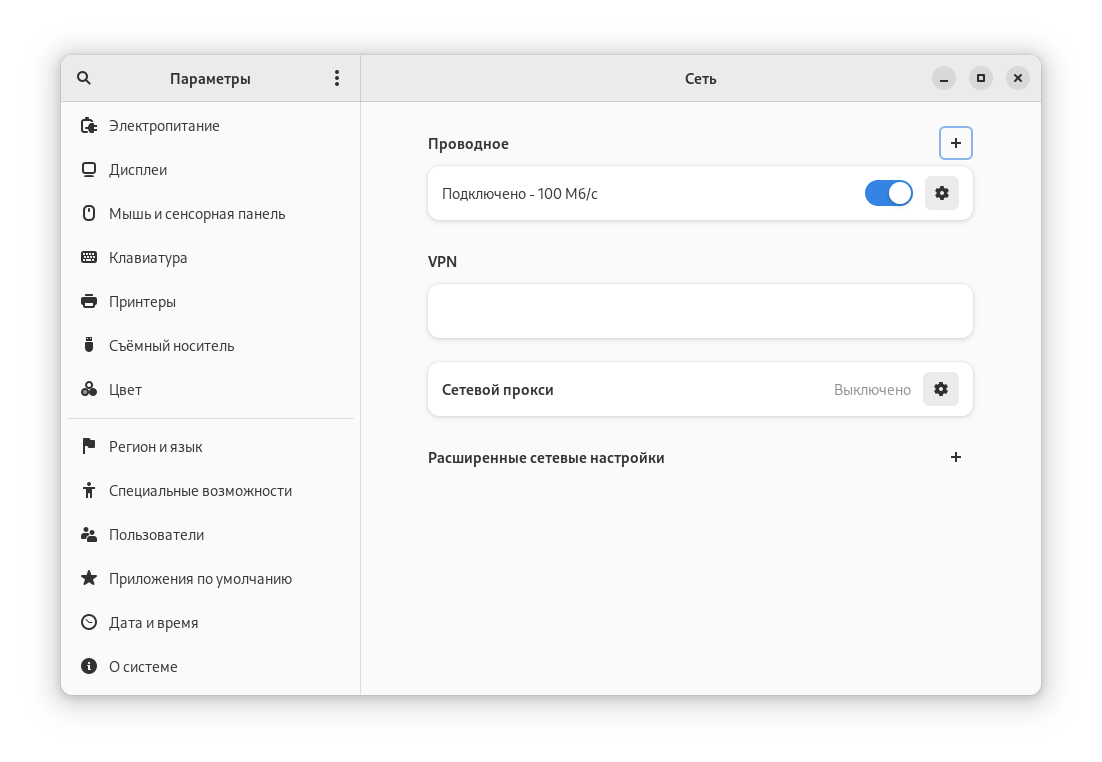Go to Displays settings

click(x=138, y=170)
